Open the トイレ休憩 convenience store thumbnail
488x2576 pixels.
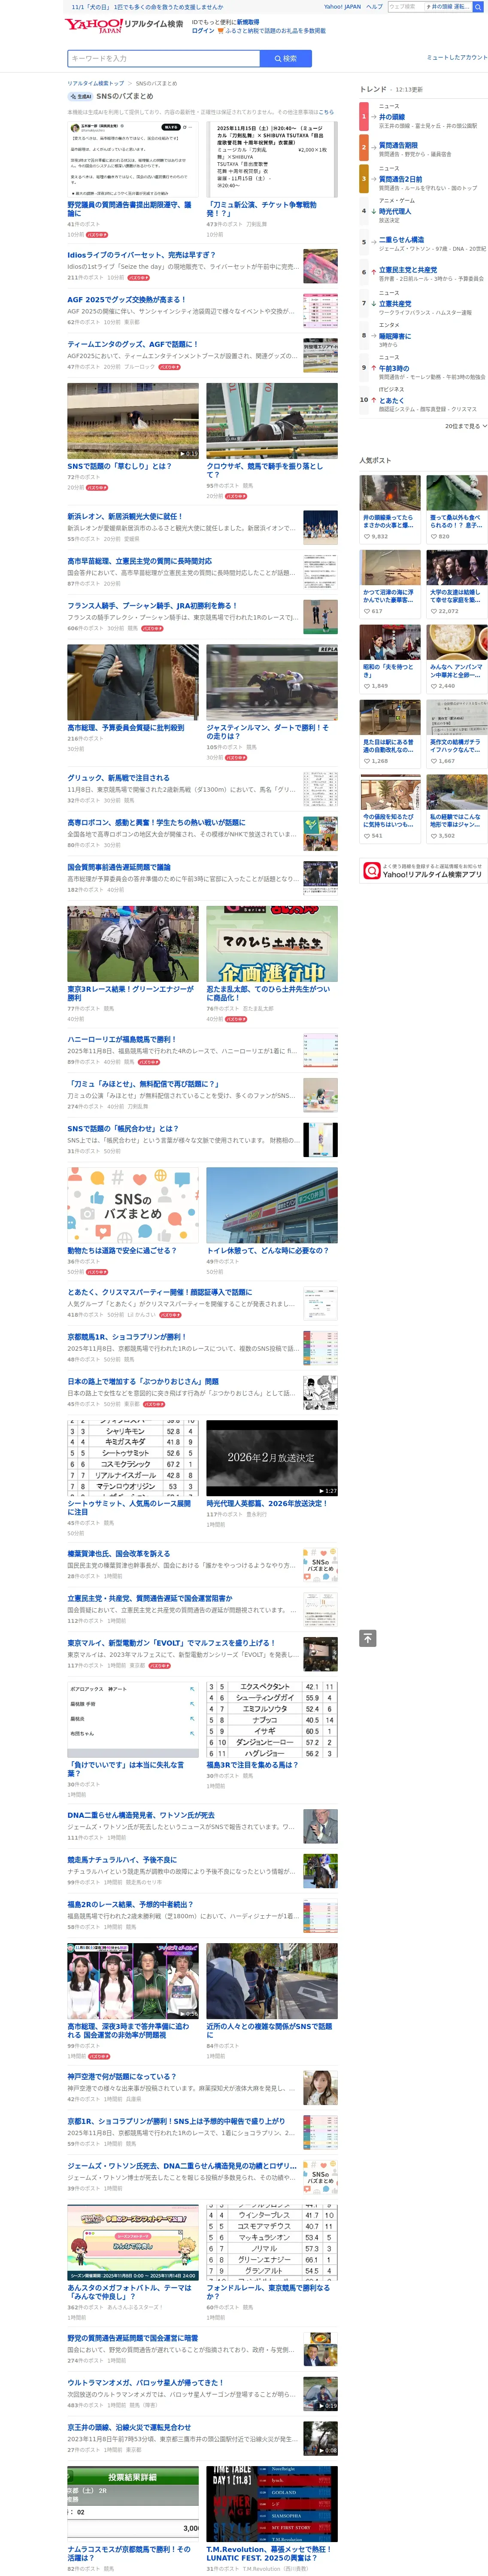[272, 1205]
